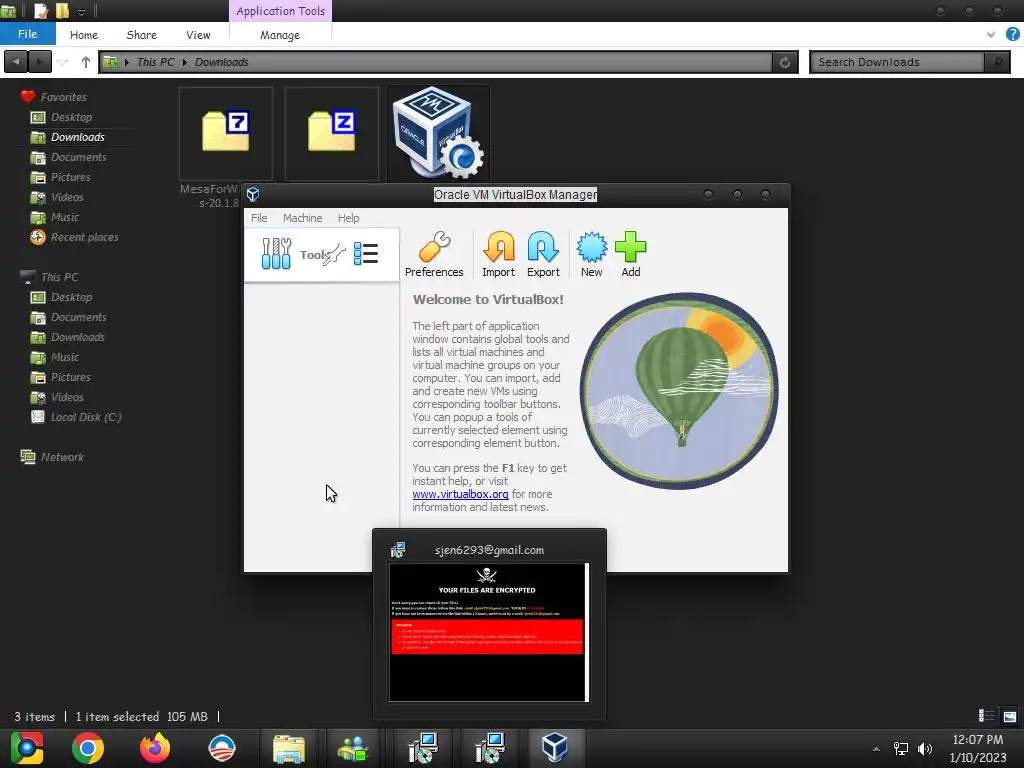Expand the ribbon chevron
Image resolution: width=1024 pixels, height=768 pixels.
[991, 35]
